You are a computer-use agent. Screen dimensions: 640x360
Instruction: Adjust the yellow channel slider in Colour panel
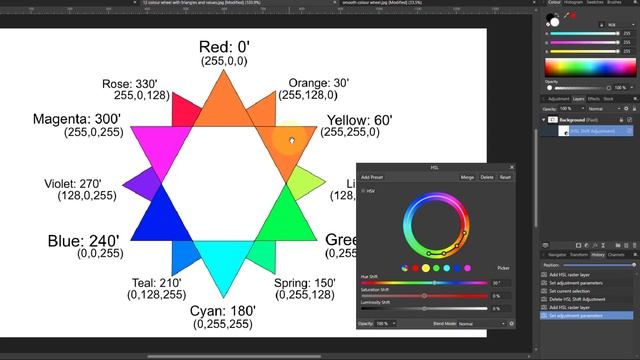click(x=584, y=51)
